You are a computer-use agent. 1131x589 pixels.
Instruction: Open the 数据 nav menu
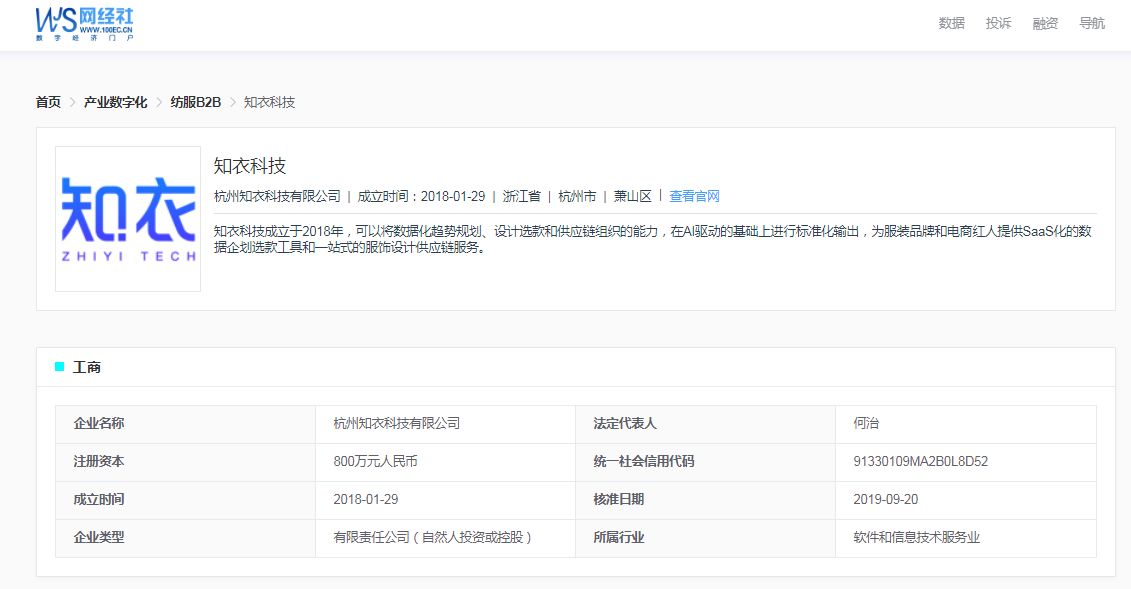(x=951, y=23)
